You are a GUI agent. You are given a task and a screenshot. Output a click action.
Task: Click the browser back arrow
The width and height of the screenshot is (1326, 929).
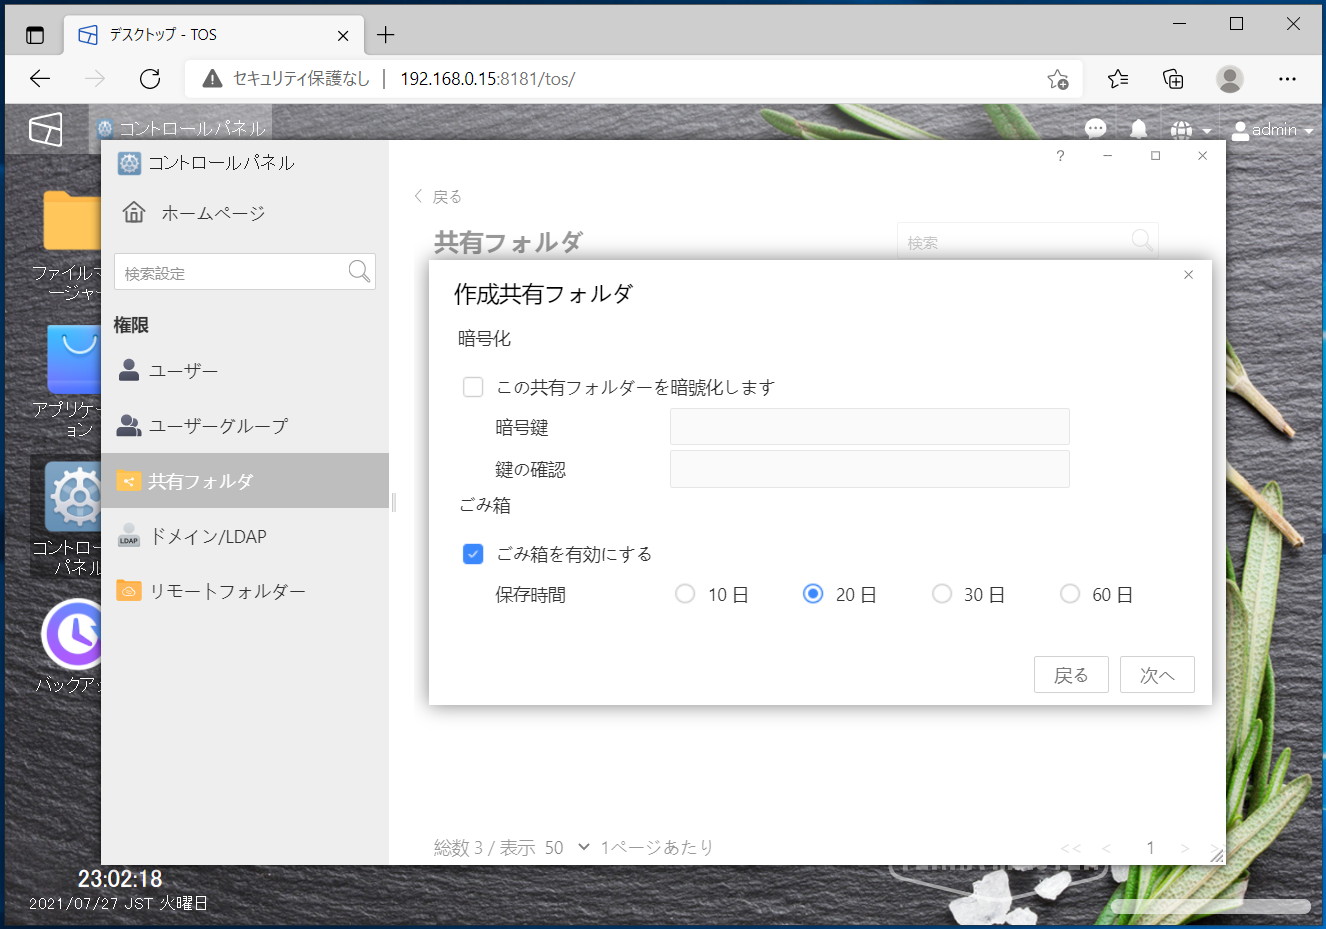coord(40,79)
